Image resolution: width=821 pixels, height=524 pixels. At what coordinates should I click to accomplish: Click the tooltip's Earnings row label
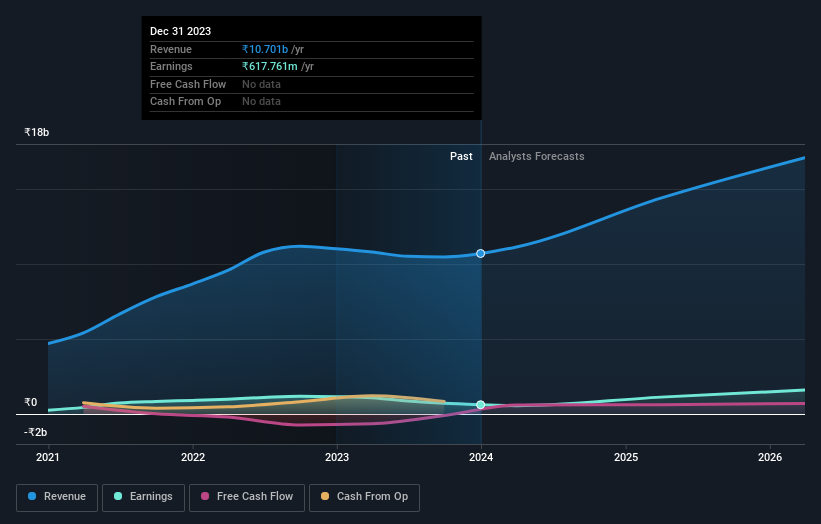point(171,66)
